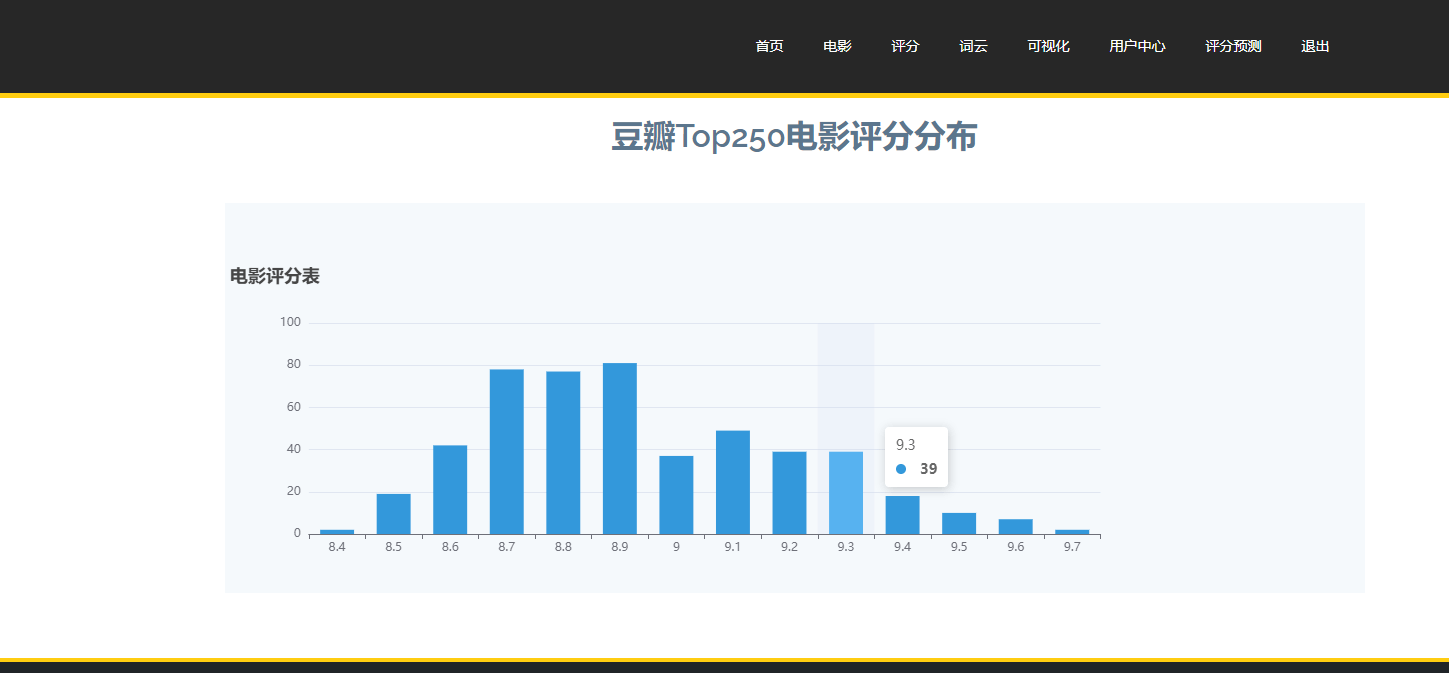The height and width of the screenshot is (673, 1449).
Task: Click the 8.5 rating bar
Action: point(393,514)
